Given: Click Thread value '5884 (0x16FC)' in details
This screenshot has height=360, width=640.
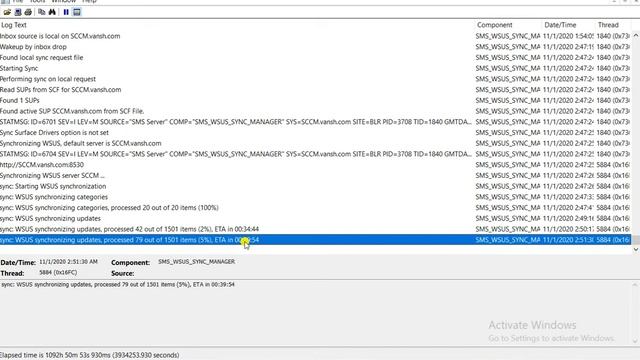Looking at the screenshot, I should pos(58,272).
